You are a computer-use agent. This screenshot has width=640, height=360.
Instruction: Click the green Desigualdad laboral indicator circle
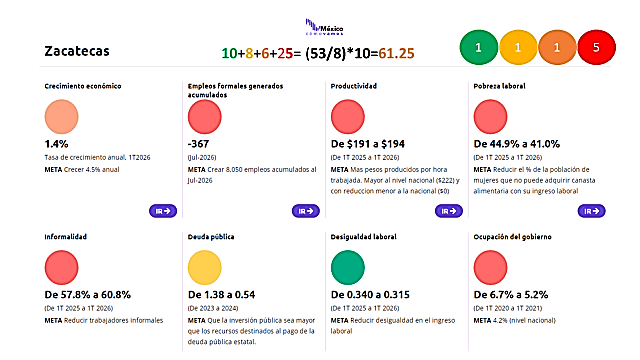347,267
